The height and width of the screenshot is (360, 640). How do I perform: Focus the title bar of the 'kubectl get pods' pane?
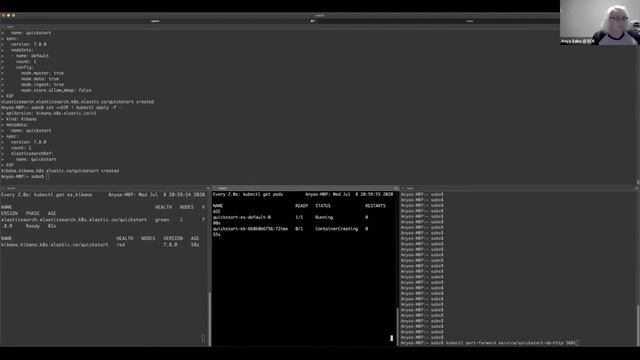tap(305, 188)
